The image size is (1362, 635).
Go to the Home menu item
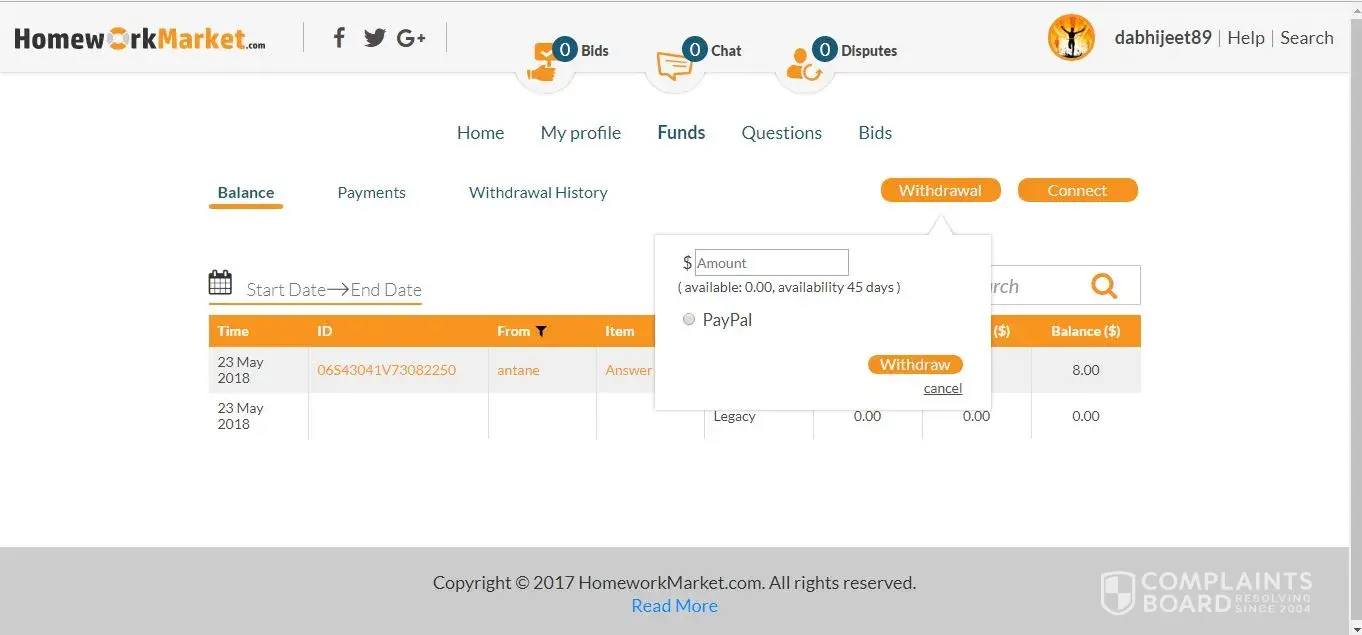[x=480, y=133]
